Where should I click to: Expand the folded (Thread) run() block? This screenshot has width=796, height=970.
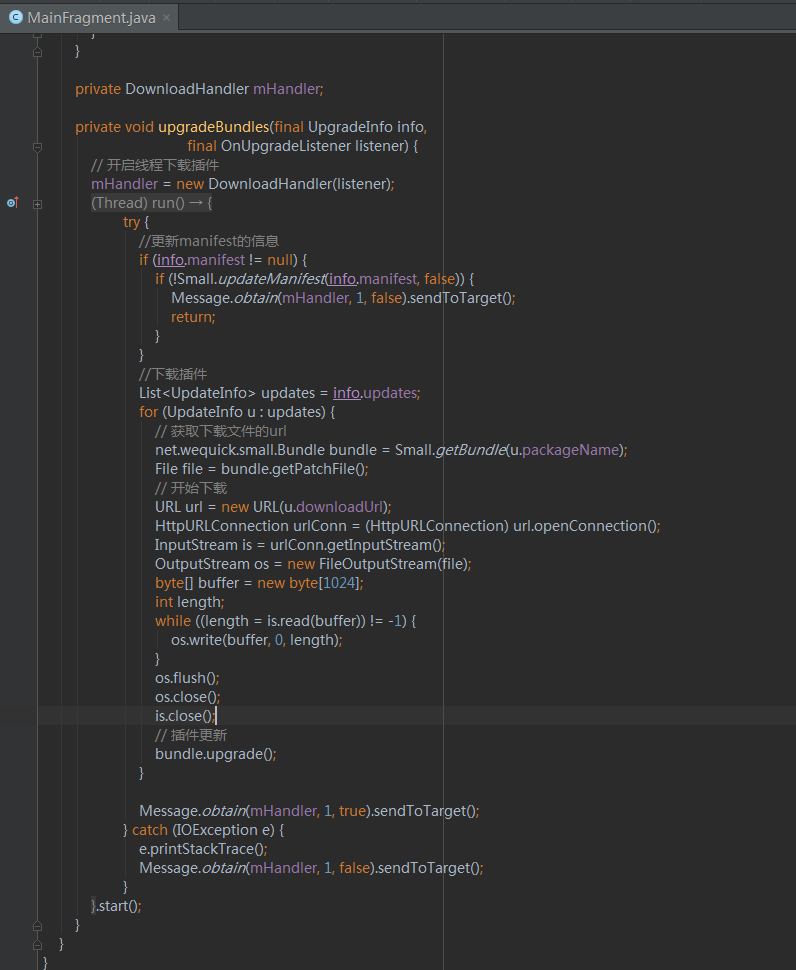point(38,203)
